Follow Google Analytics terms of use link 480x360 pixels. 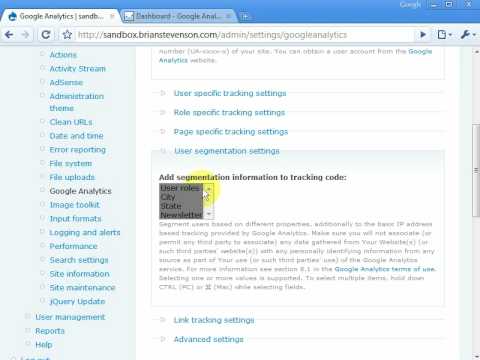click(385, 269)
